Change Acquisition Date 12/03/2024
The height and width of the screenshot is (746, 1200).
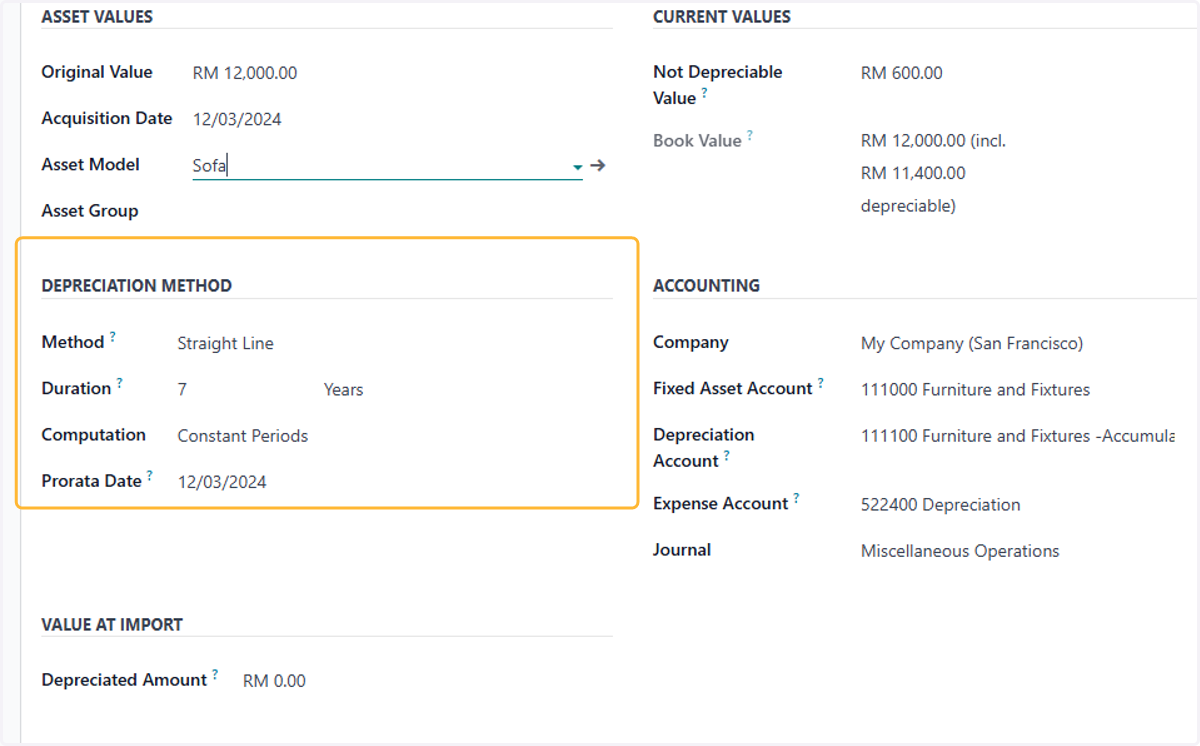point(237,120)
